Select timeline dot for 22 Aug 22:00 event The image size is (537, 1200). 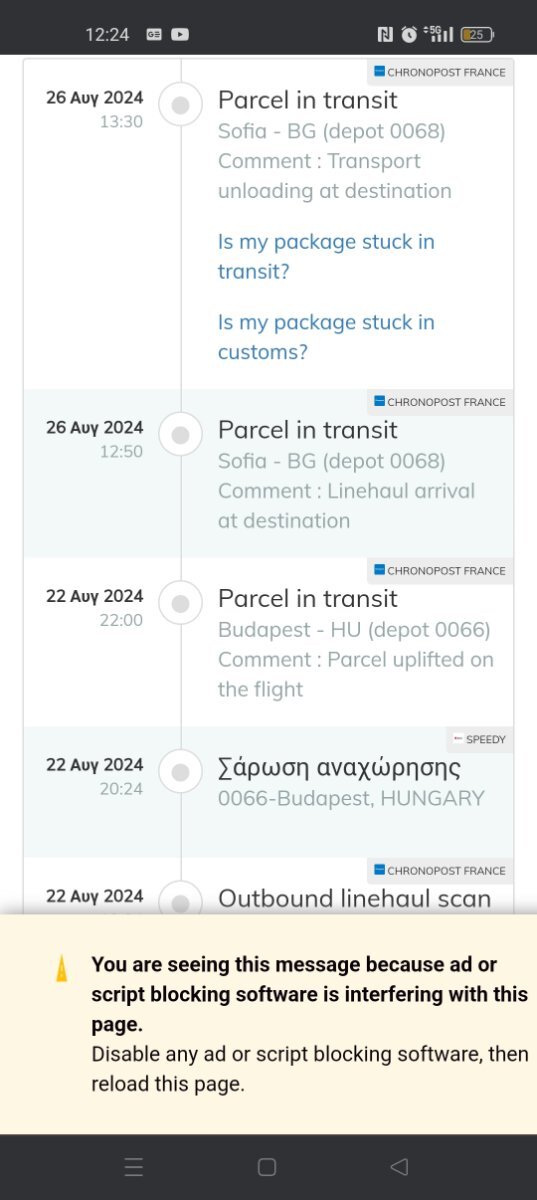pos(181,604)
